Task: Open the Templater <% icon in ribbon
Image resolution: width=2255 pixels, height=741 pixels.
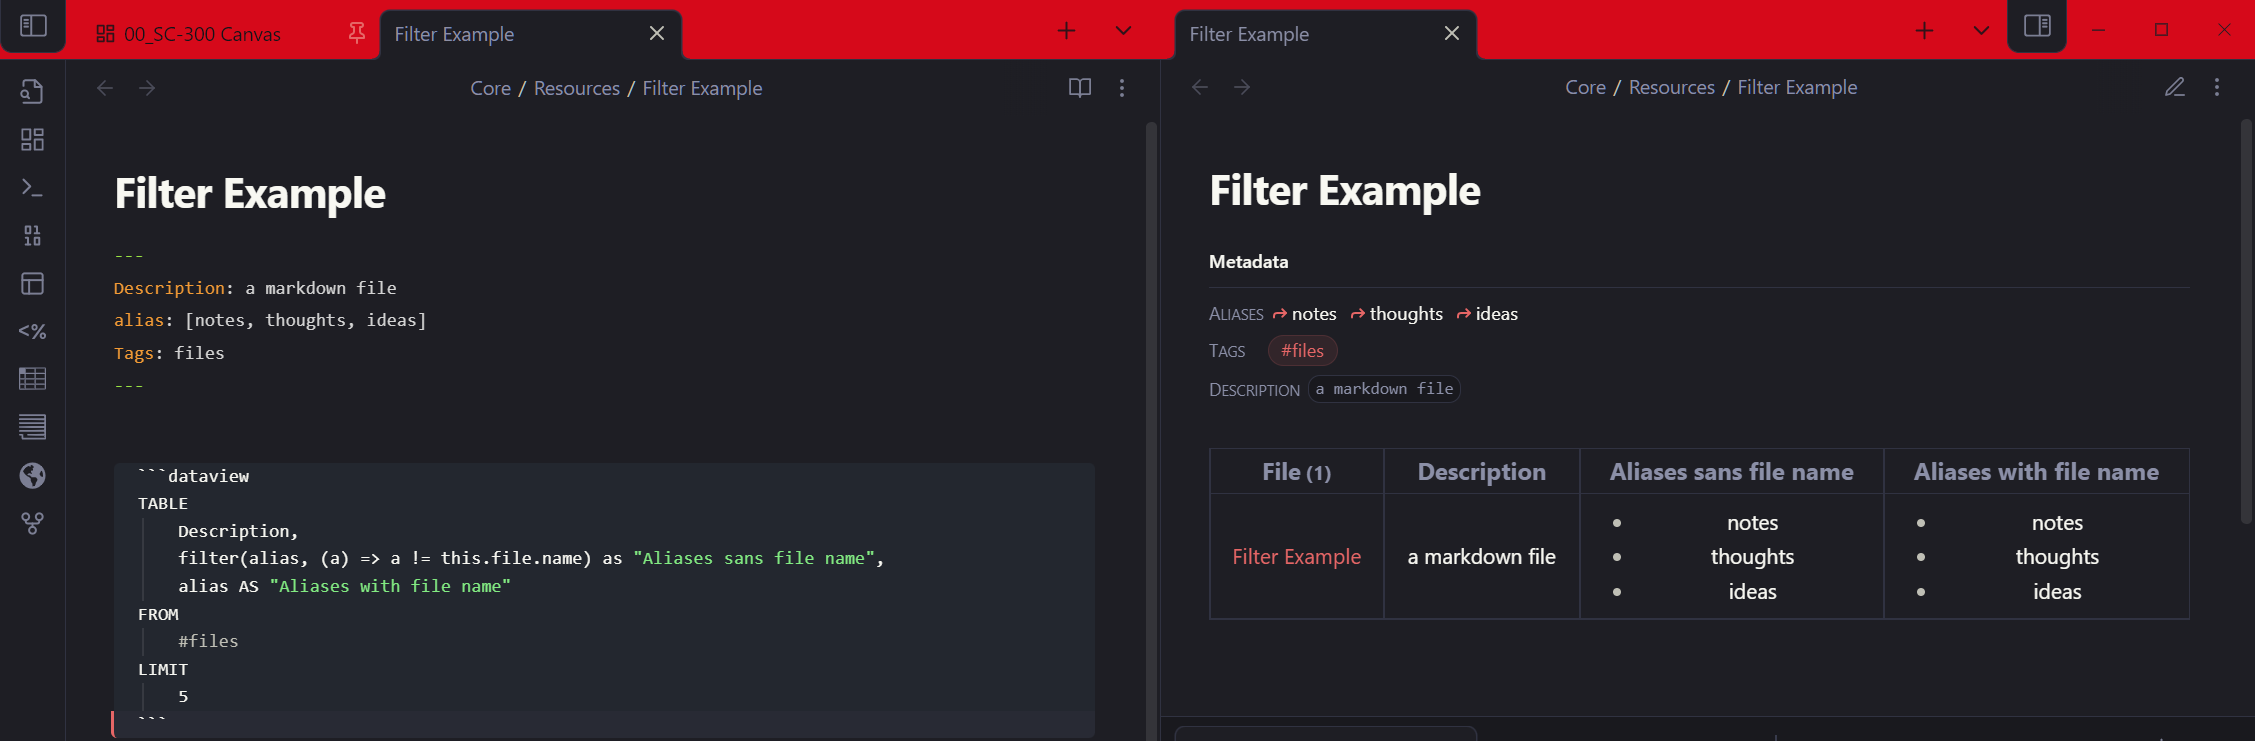Action: tap(32, 331)
